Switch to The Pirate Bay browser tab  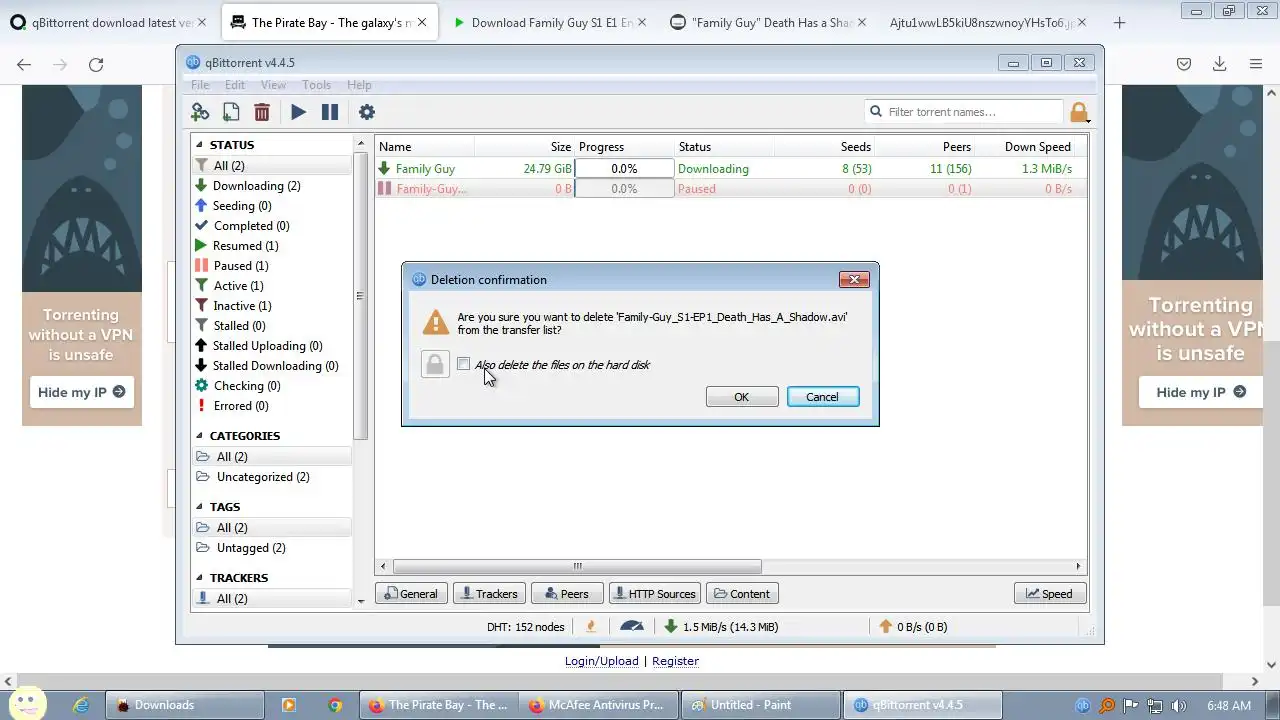tap(329, 22)
